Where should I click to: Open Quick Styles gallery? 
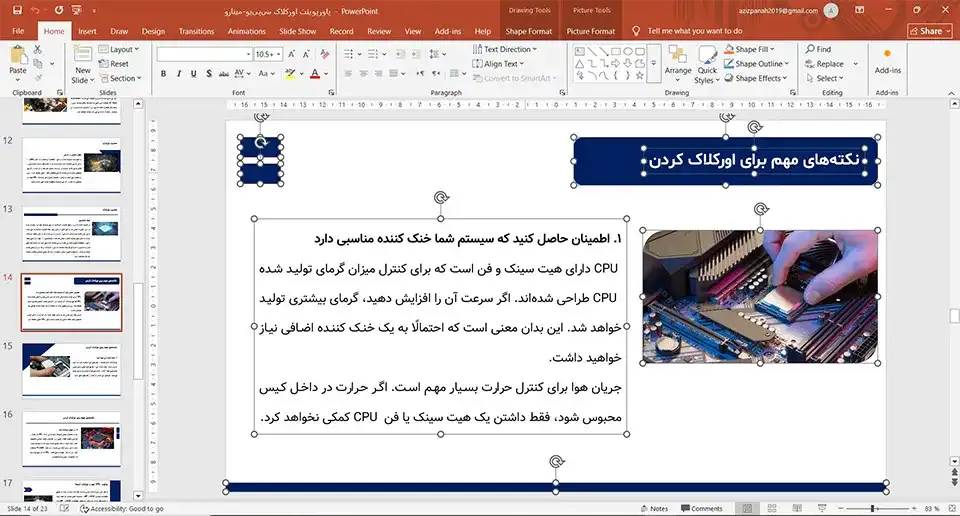click(x=707, y=66)
